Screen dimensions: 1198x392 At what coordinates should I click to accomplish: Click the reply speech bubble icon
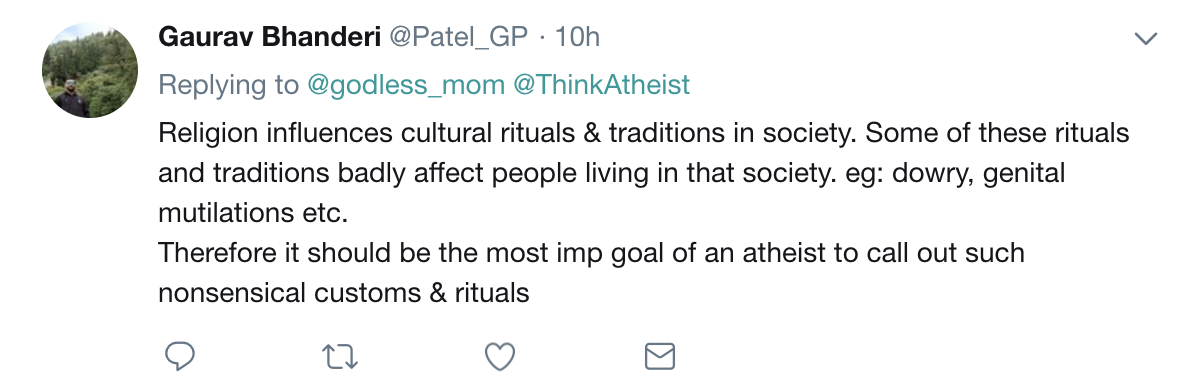click(180, 357)
